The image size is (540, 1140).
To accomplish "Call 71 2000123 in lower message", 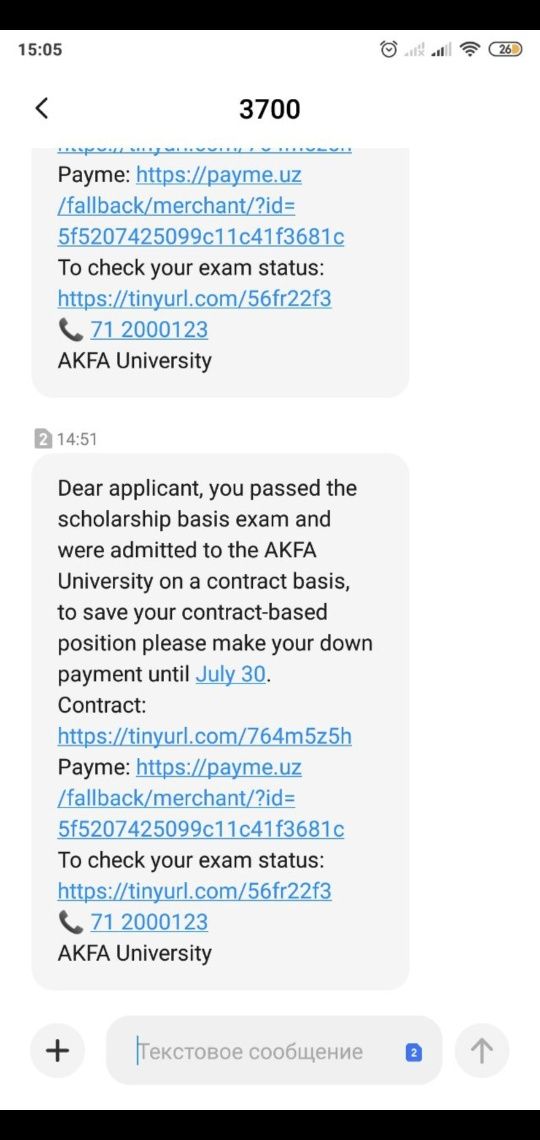I will [149, 922].
